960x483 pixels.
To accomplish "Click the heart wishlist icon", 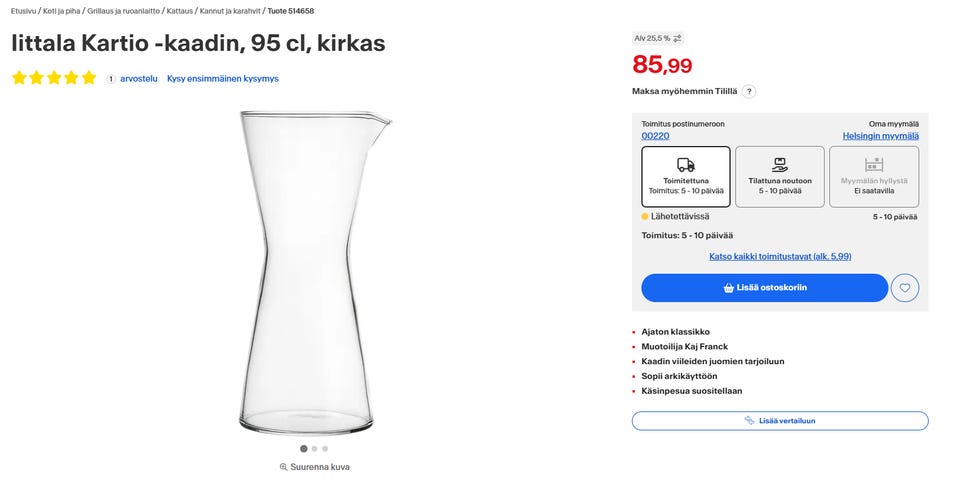I will [904, 288].
